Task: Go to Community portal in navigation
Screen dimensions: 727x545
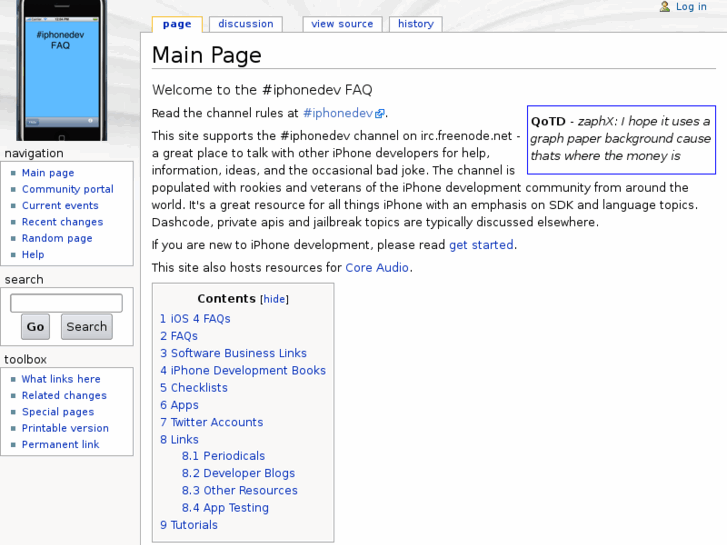Action: pyautogui.click(x=68, y=189)
